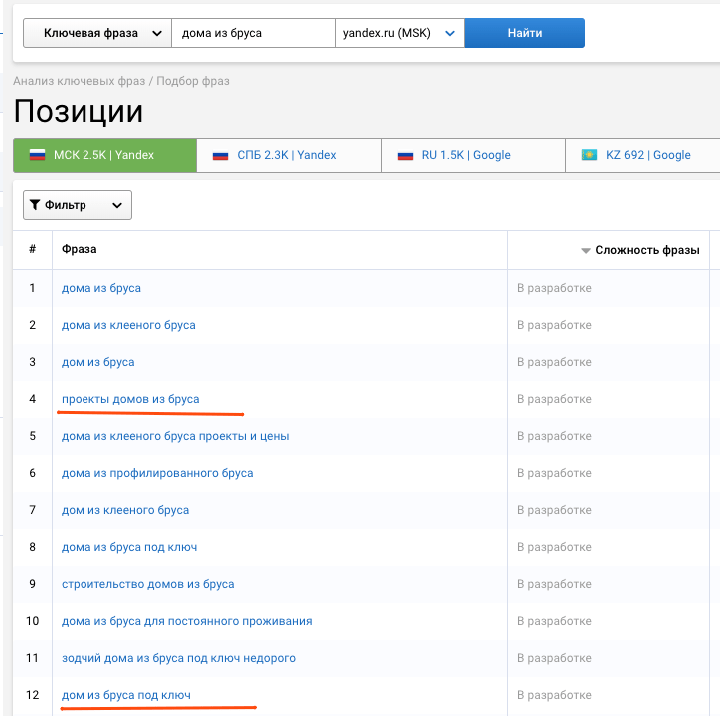Open дома из клееного бруса проекты и цены
The width and height of the screenshot is (720, 716).
pyautogui.click(x=175, y=436)
